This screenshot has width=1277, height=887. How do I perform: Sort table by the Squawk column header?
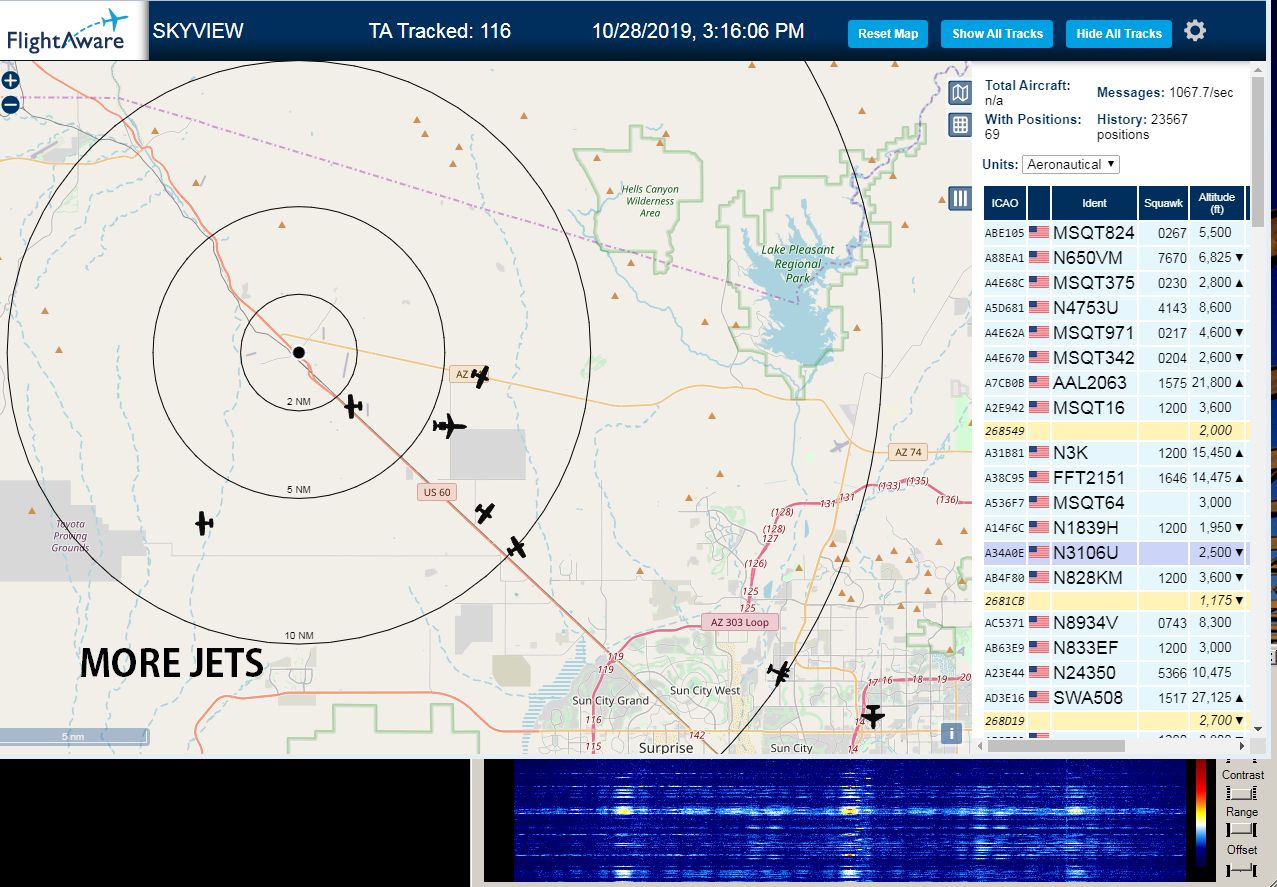coord(1165,203)
